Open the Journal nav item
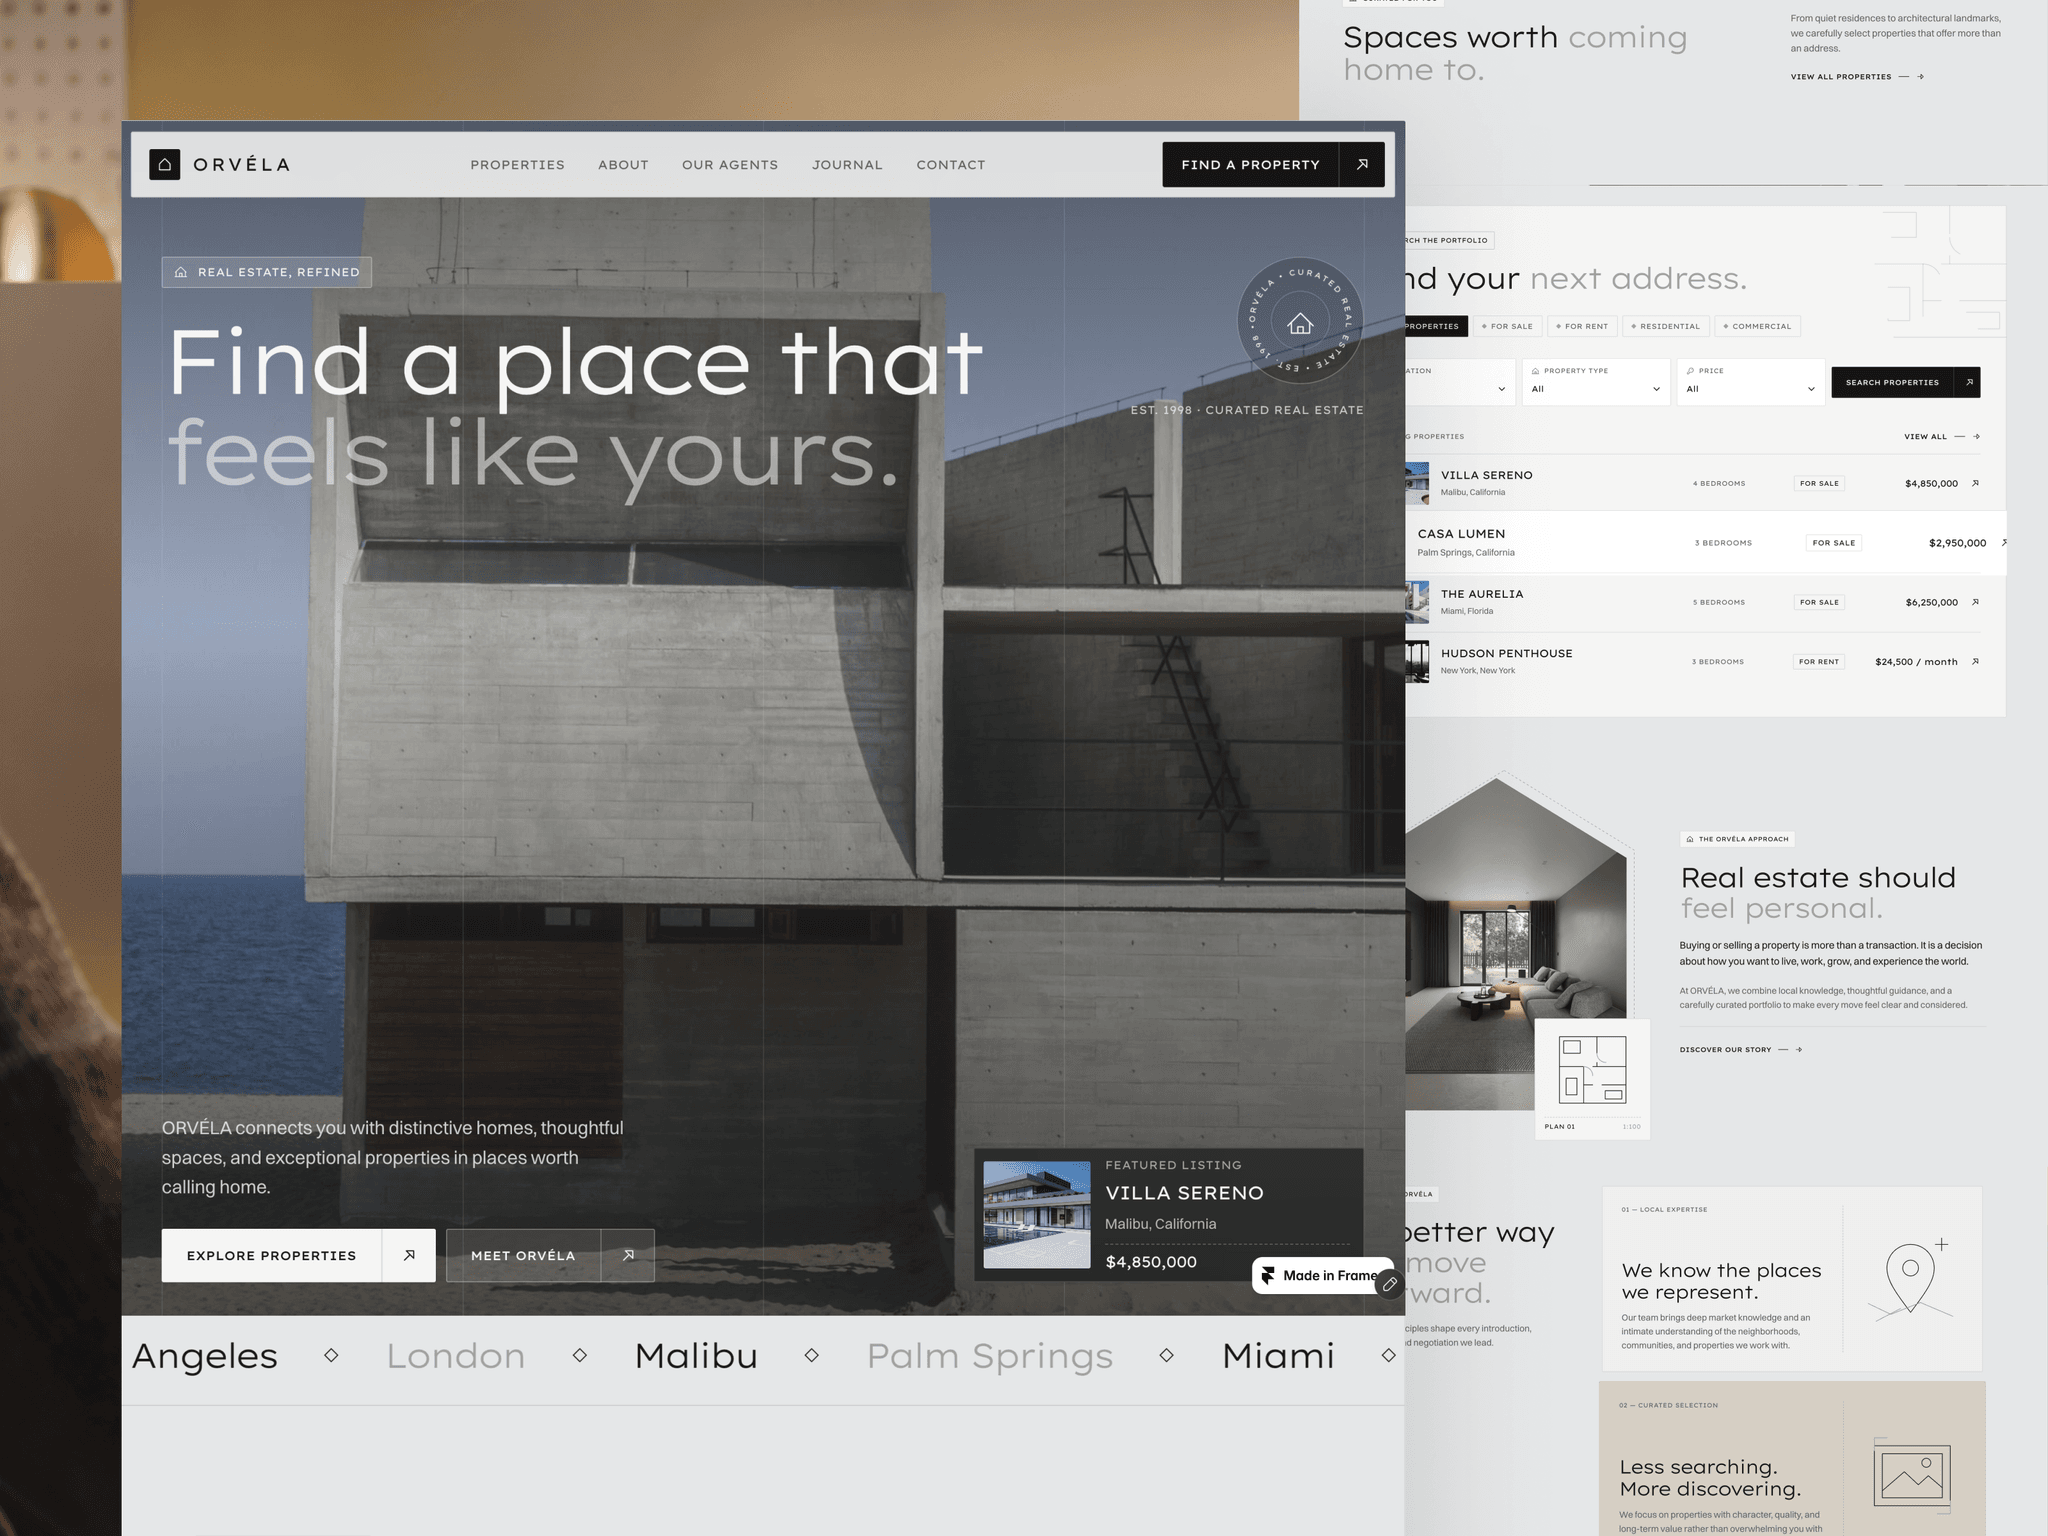The width and height of the screenshot is (2048, 1536). coord(847,165)
